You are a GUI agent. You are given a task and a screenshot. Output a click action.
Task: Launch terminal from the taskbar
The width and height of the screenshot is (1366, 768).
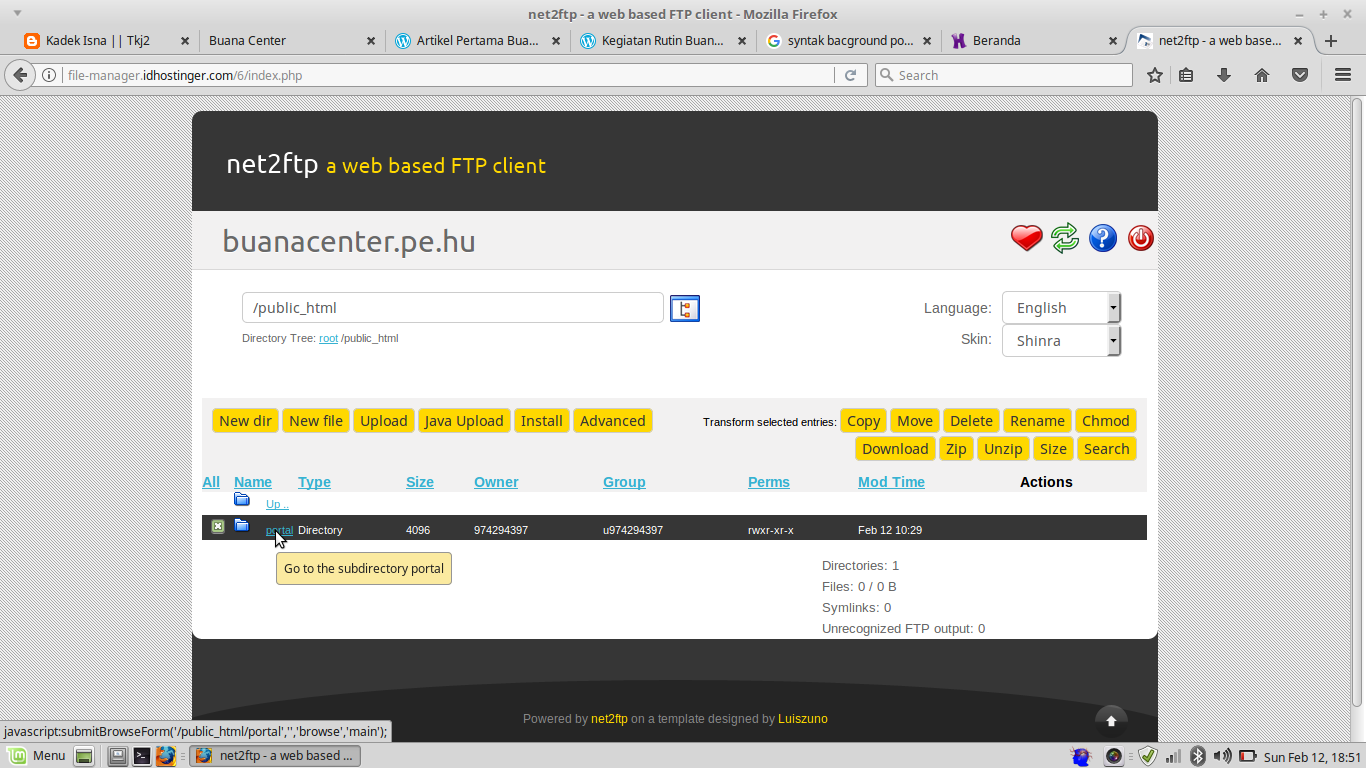(x=142, y=756)
